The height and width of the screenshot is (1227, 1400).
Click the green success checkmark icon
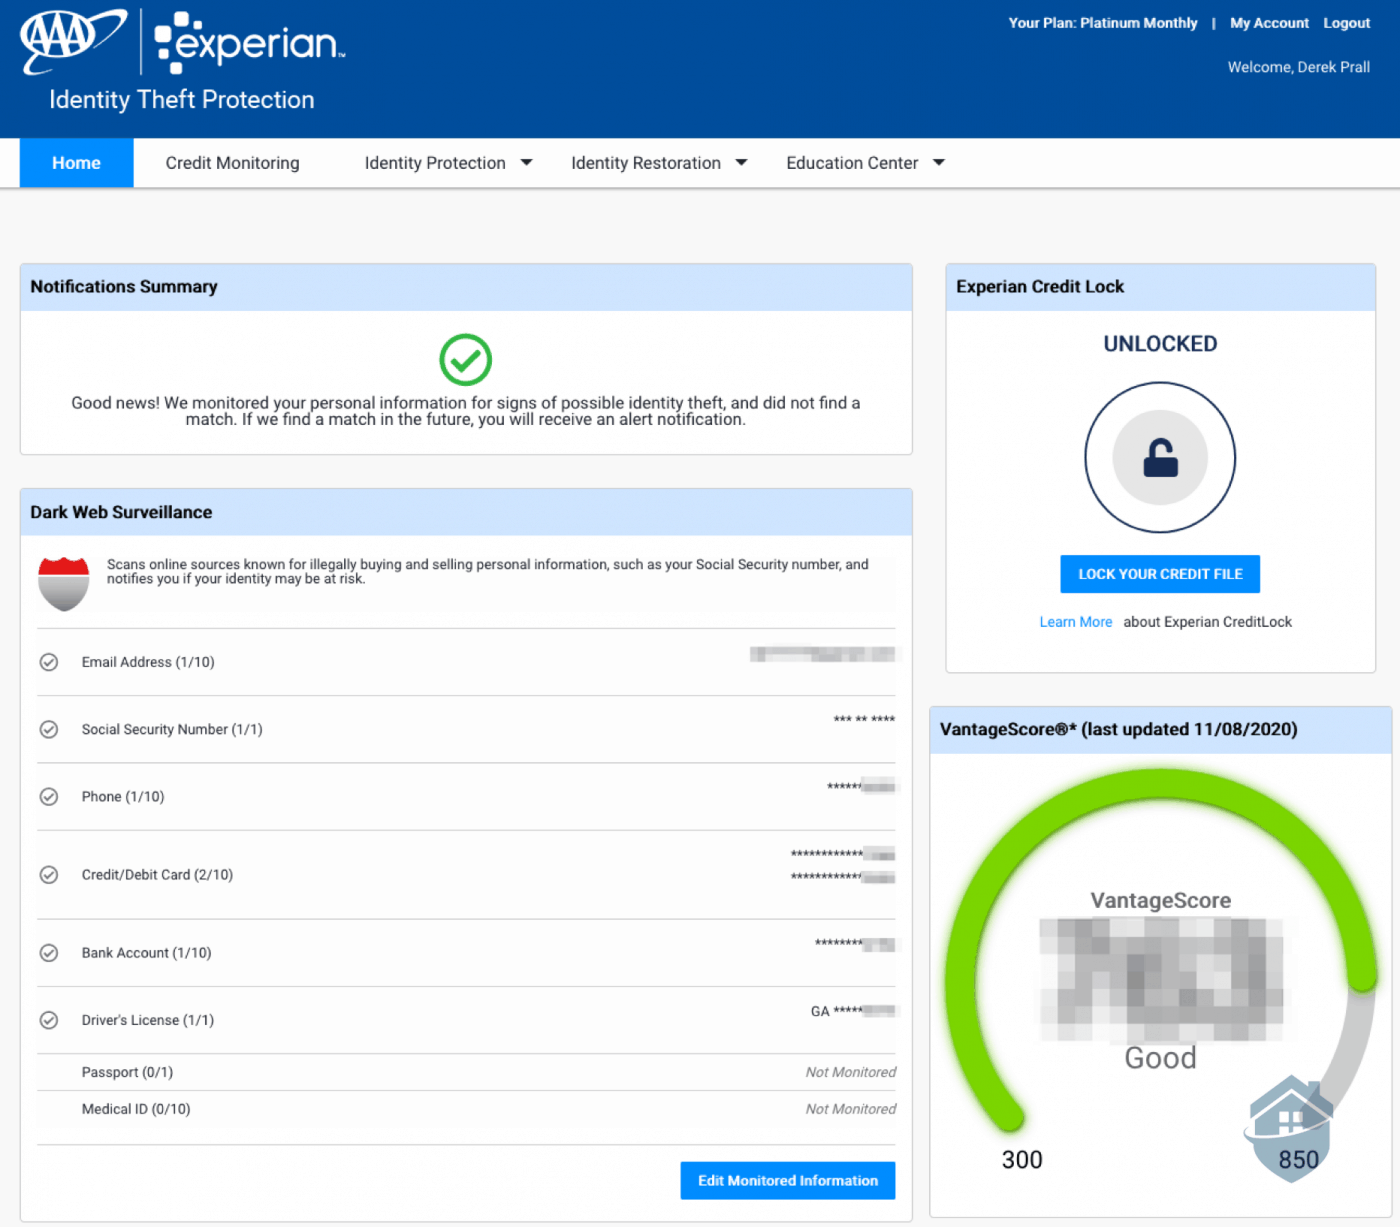pyautogui.click(x=465, y=359)
